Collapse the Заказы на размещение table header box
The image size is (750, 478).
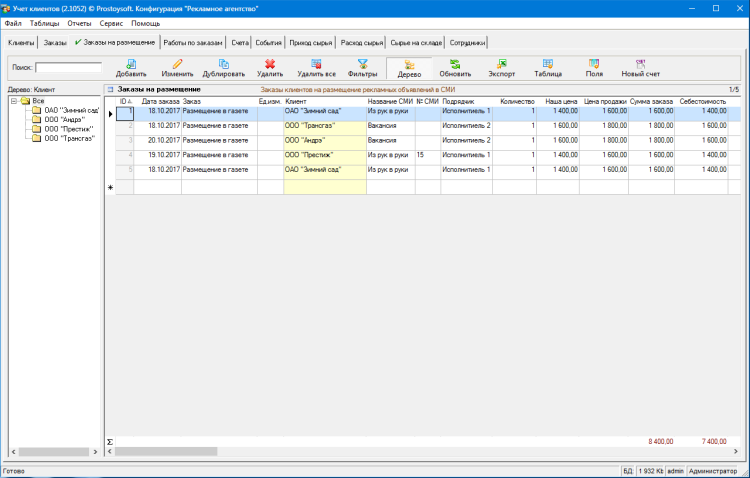point(111,89)
